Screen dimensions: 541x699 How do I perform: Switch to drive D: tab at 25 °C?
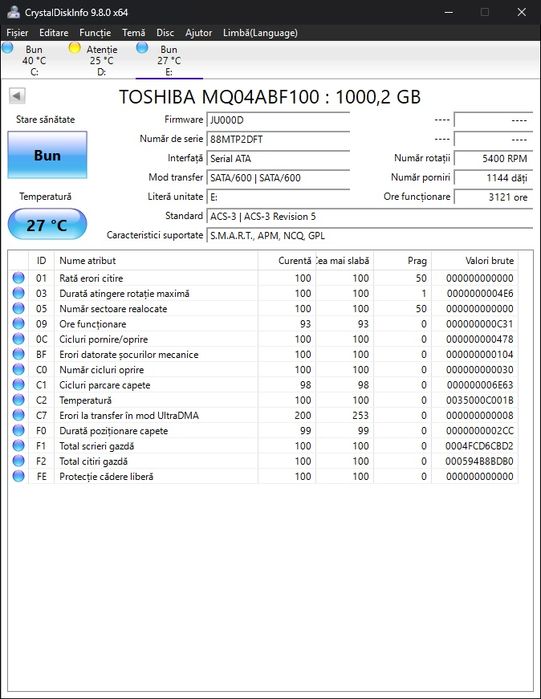102,60
